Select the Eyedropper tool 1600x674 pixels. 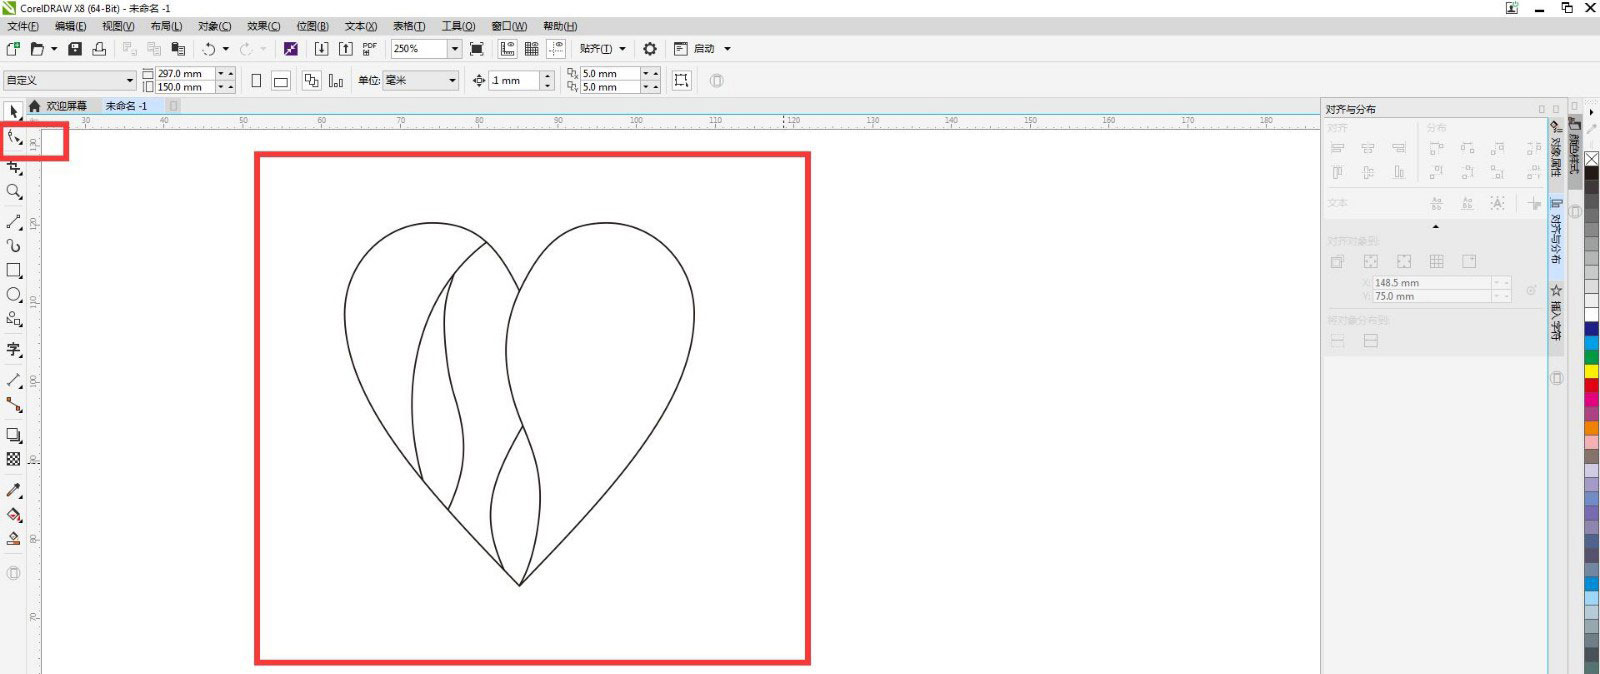[14, 490]
